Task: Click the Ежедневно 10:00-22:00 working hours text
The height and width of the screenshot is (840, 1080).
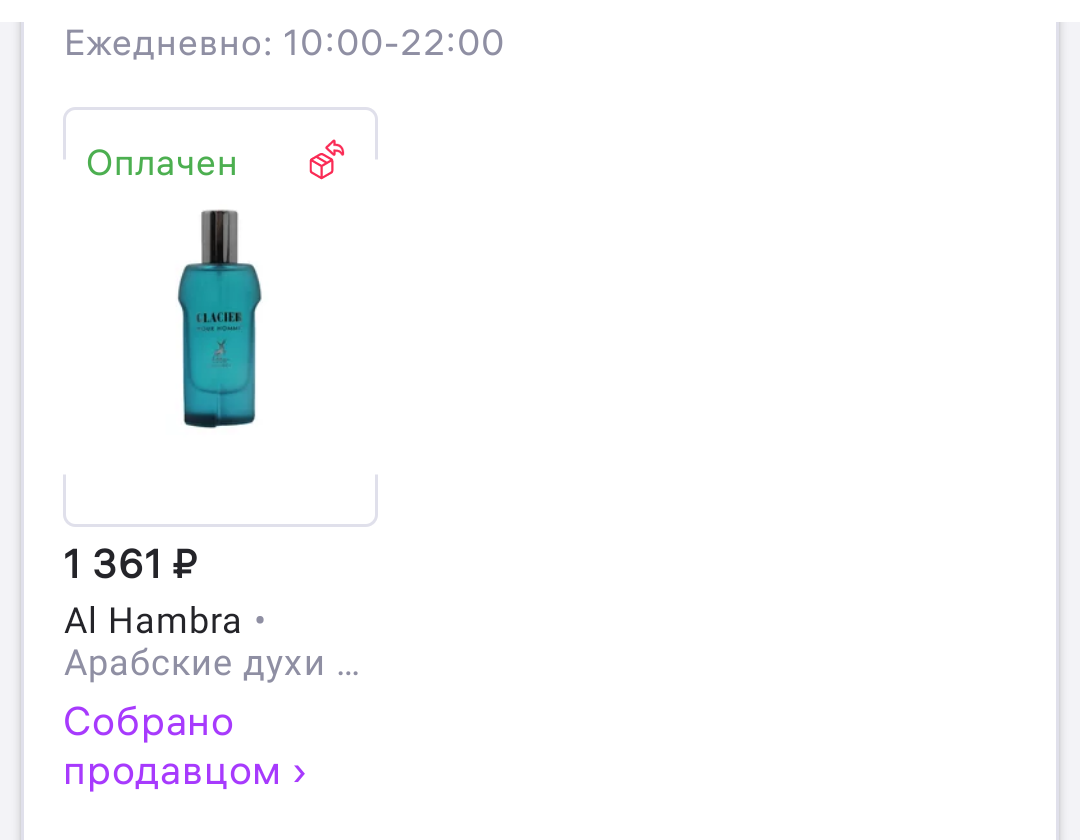Action: click(284, 43)
